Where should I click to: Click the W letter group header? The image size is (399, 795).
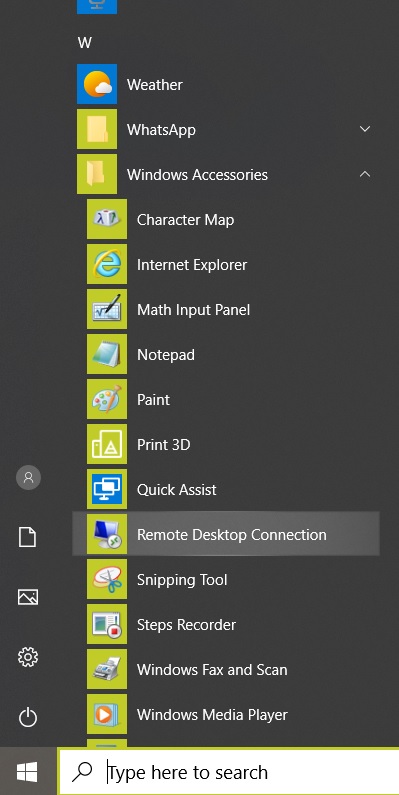pyautogui.click(x=85, y=43)
